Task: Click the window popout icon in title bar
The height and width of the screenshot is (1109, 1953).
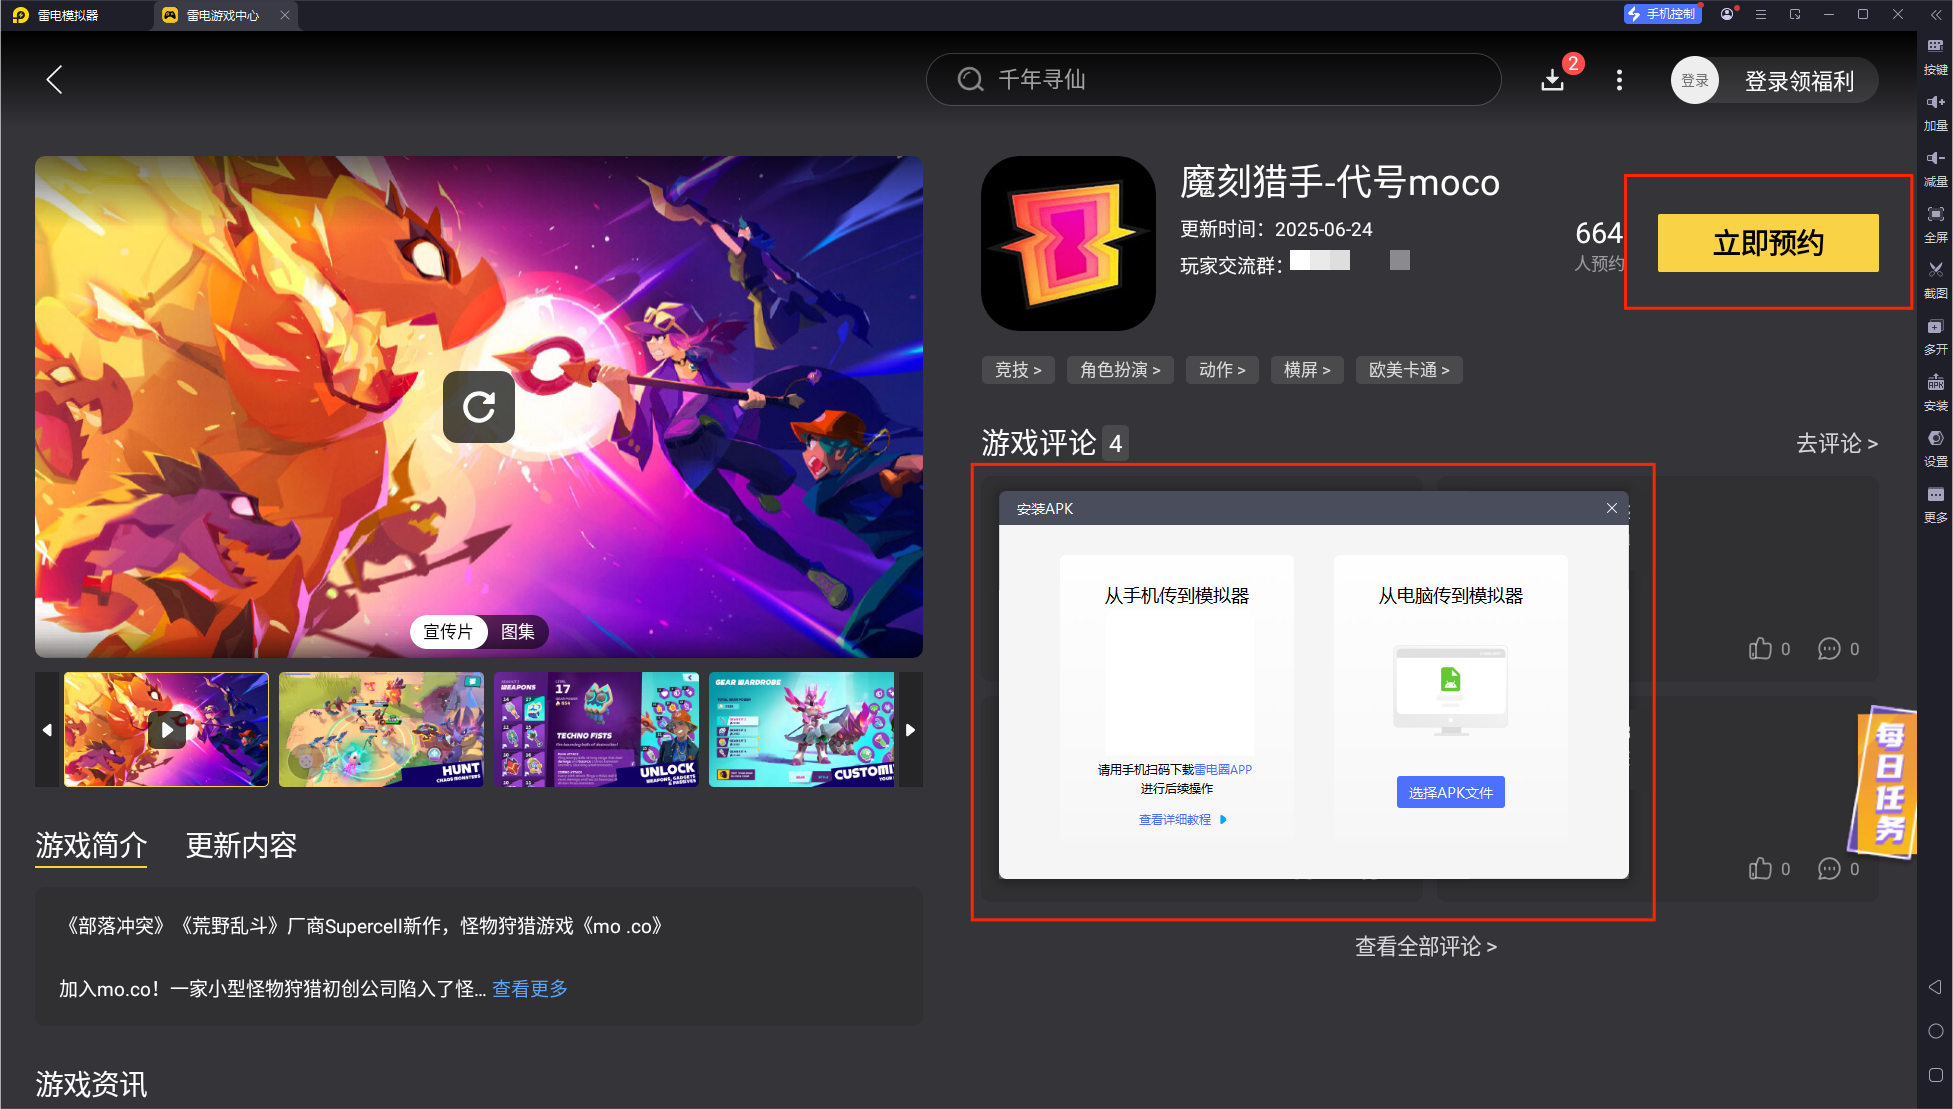Action: (x=1795, y=14)
